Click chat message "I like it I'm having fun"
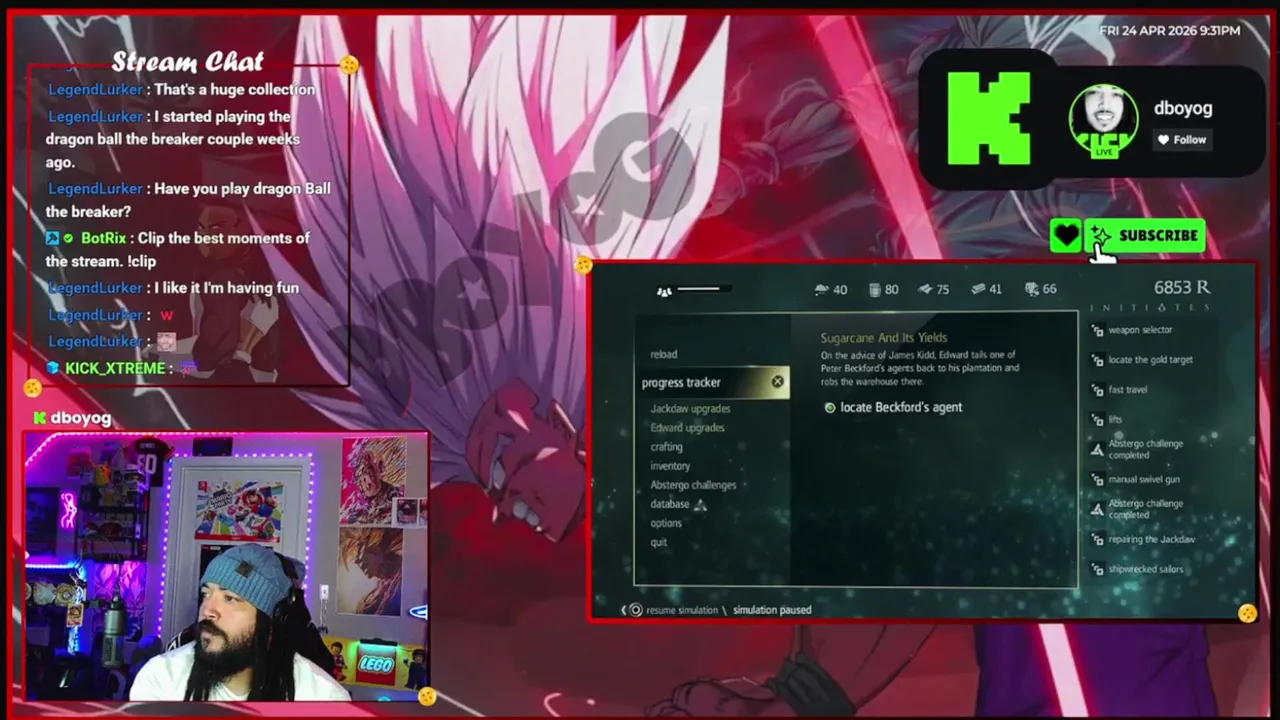This screenshot has height=720, width=1280. [x=226, y=287]
